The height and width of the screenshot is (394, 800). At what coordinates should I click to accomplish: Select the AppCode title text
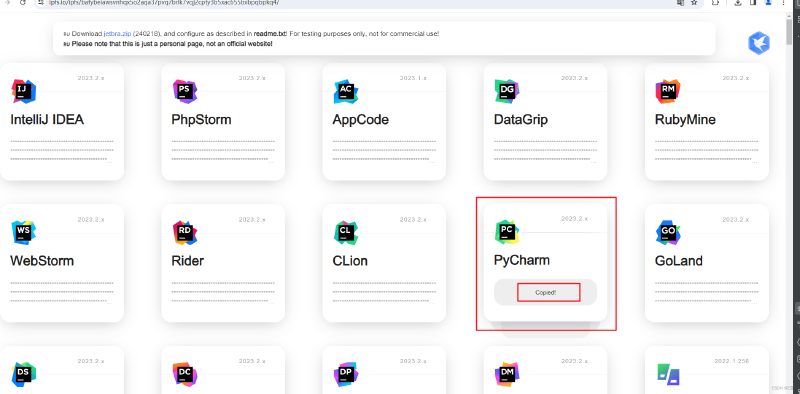pos(361,120)
